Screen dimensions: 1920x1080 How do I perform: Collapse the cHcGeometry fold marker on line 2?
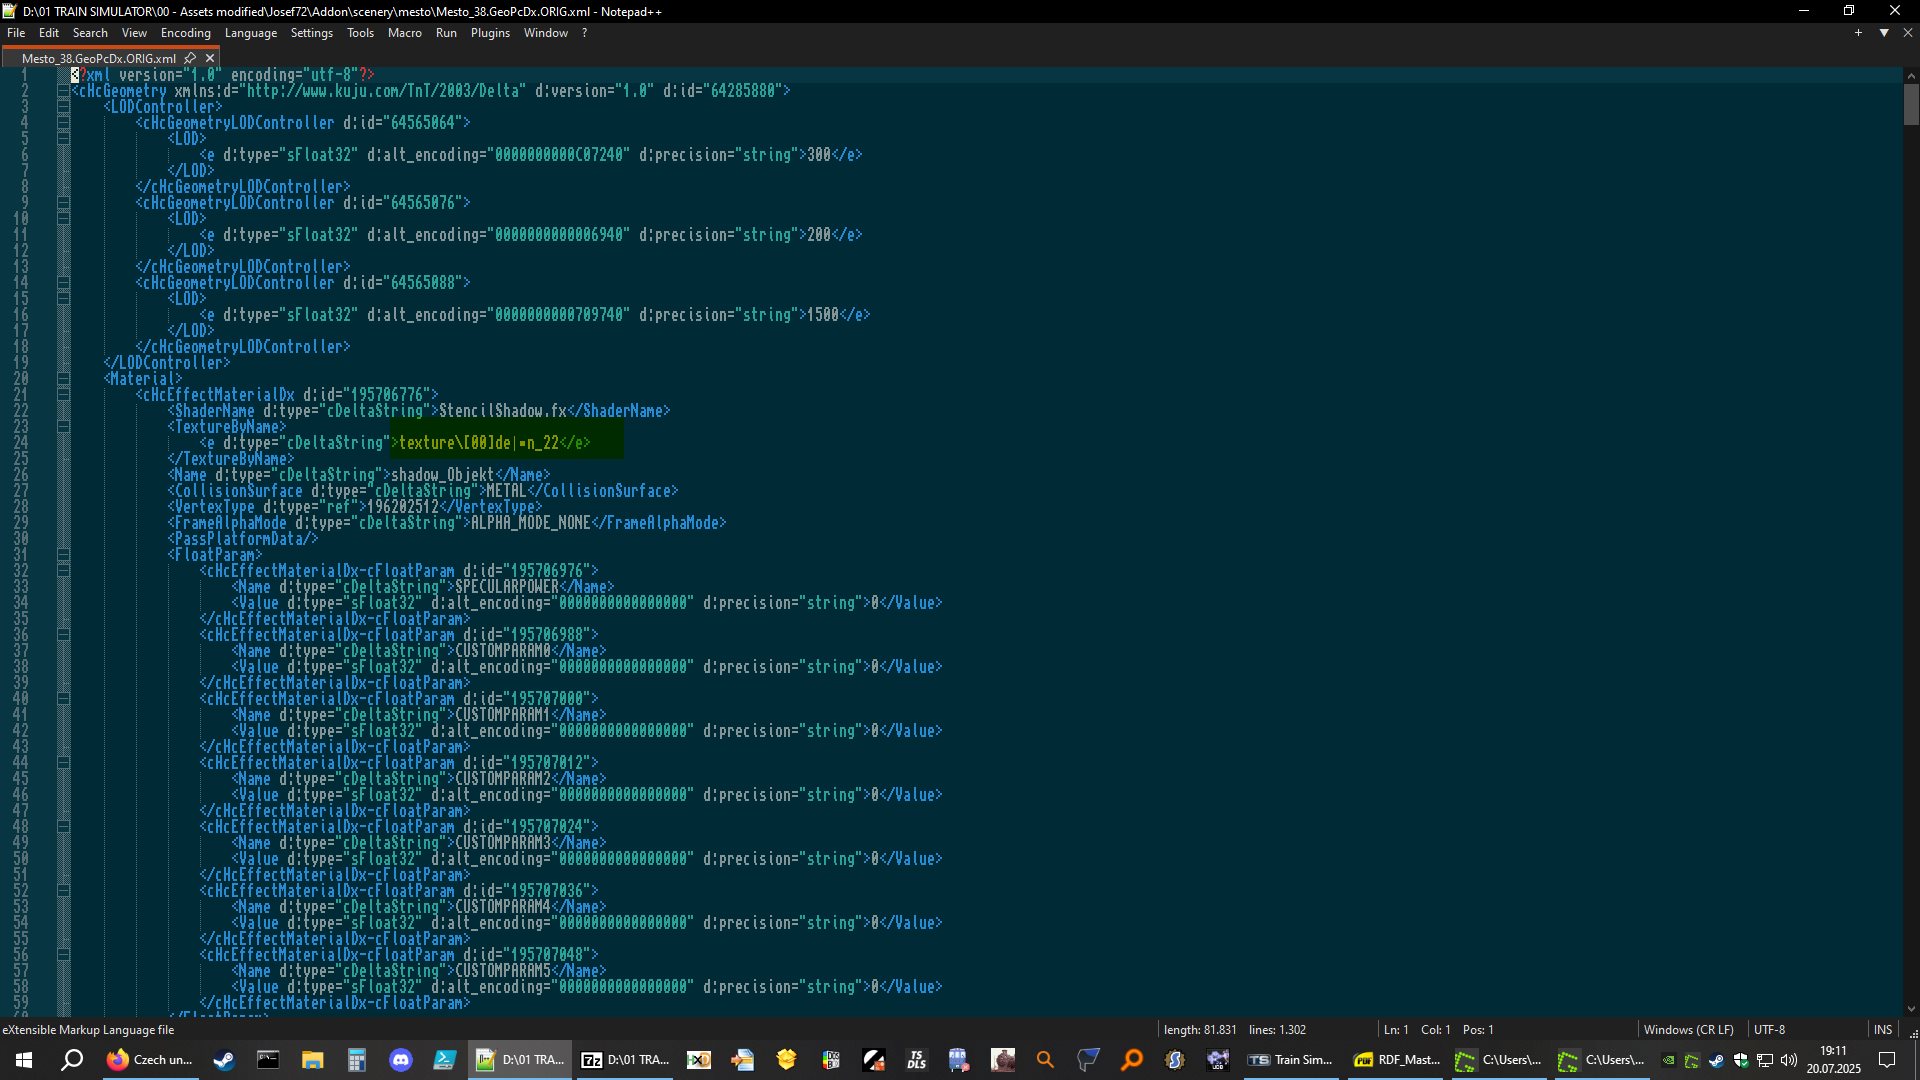[63, 91]
